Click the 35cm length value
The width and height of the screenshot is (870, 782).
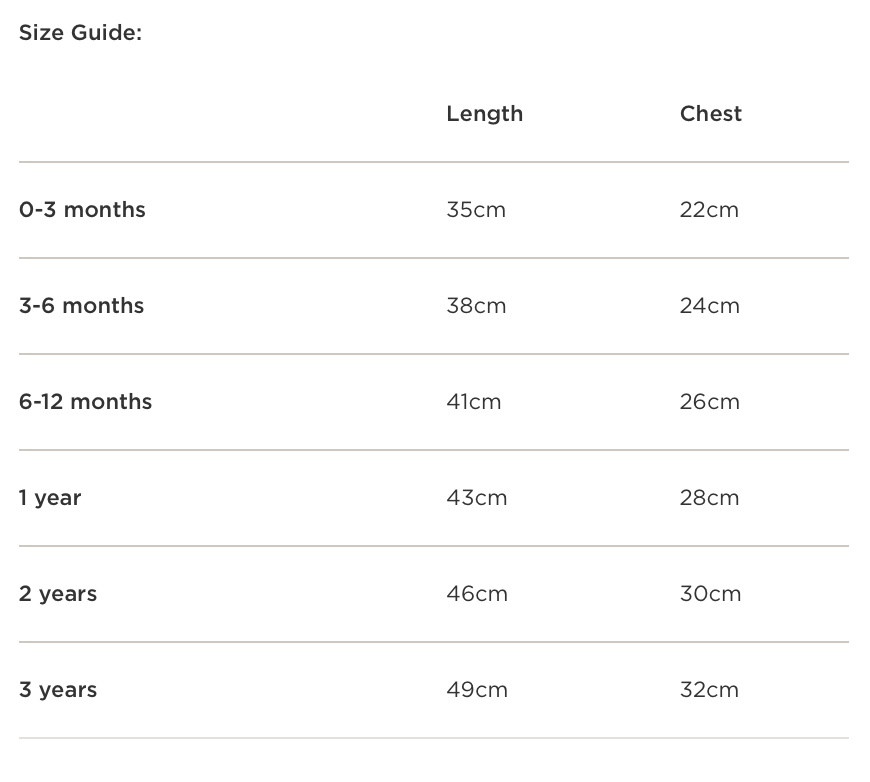click(x=476, y=210)
